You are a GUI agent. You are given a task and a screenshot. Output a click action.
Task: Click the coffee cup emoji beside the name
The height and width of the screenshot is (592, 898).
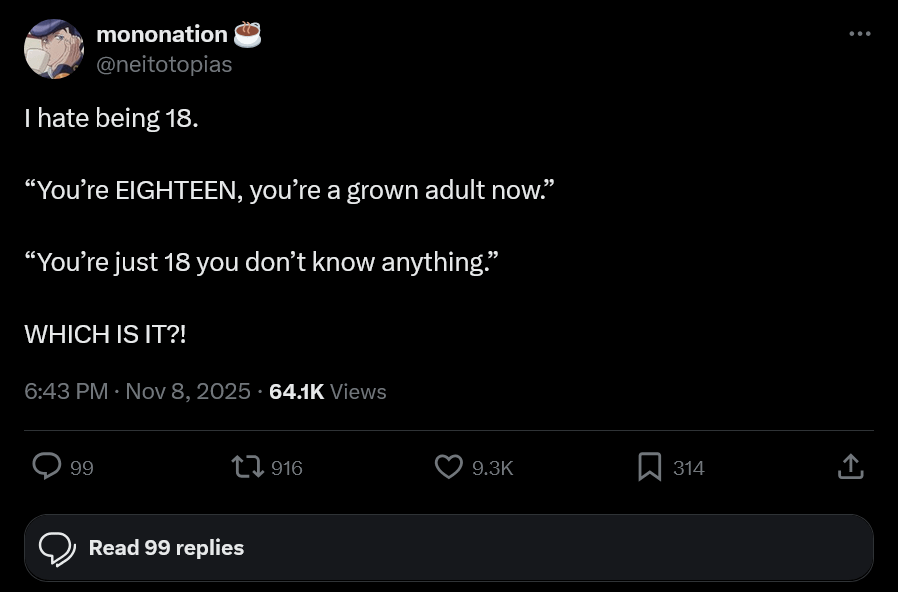click(x=247, y=35)
